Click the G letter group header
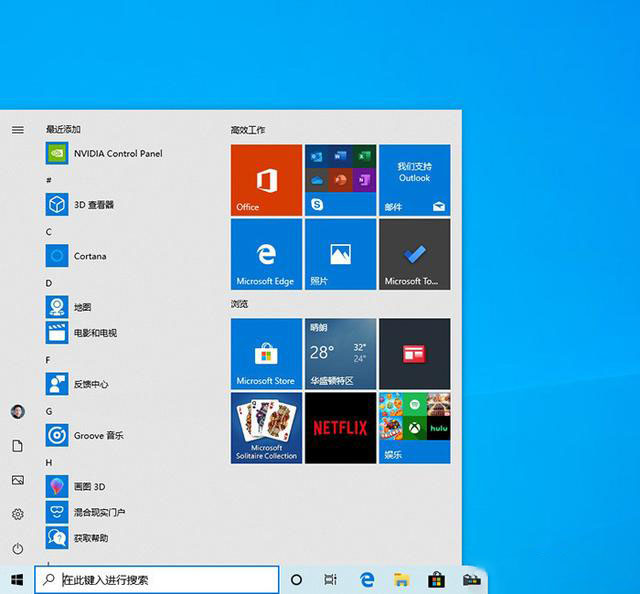Viewport: 640px width, 594px height. pos(49,411)
